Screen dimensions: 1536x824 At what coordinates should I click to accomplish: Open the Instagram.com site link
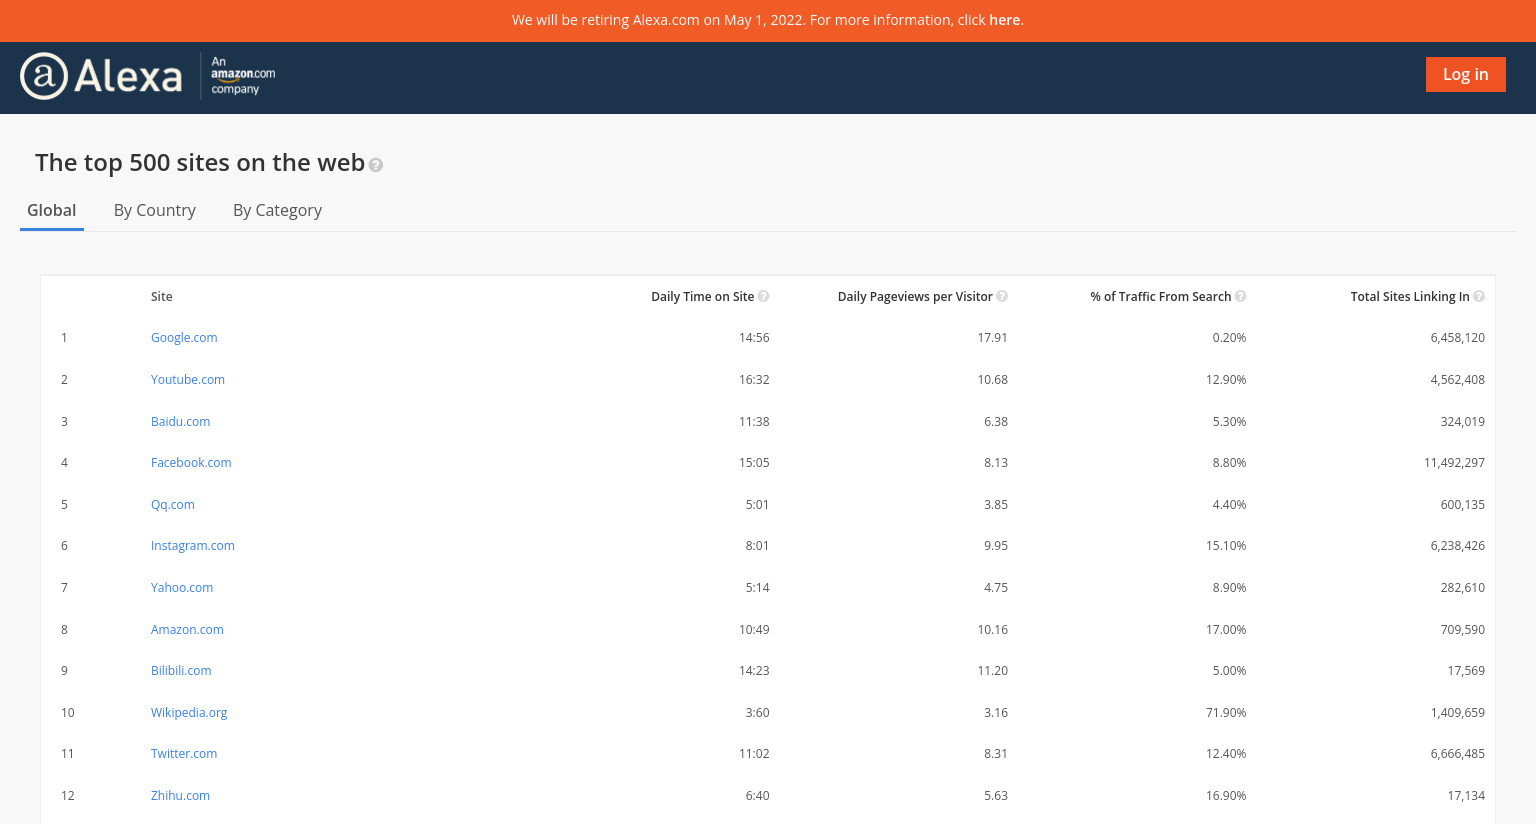pyautogui.click(x=193, y=546)
